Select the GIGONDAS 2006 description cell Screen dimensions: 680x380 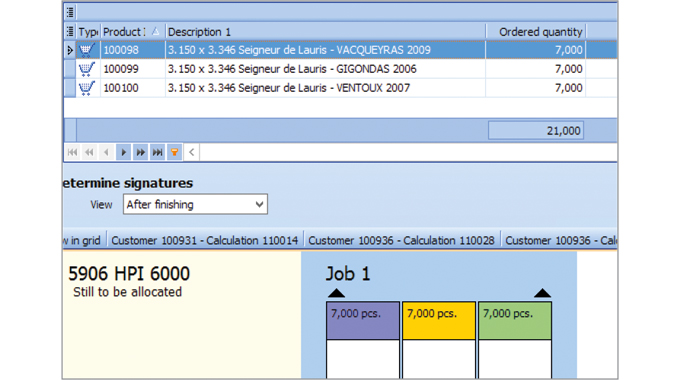coord(325,69)
